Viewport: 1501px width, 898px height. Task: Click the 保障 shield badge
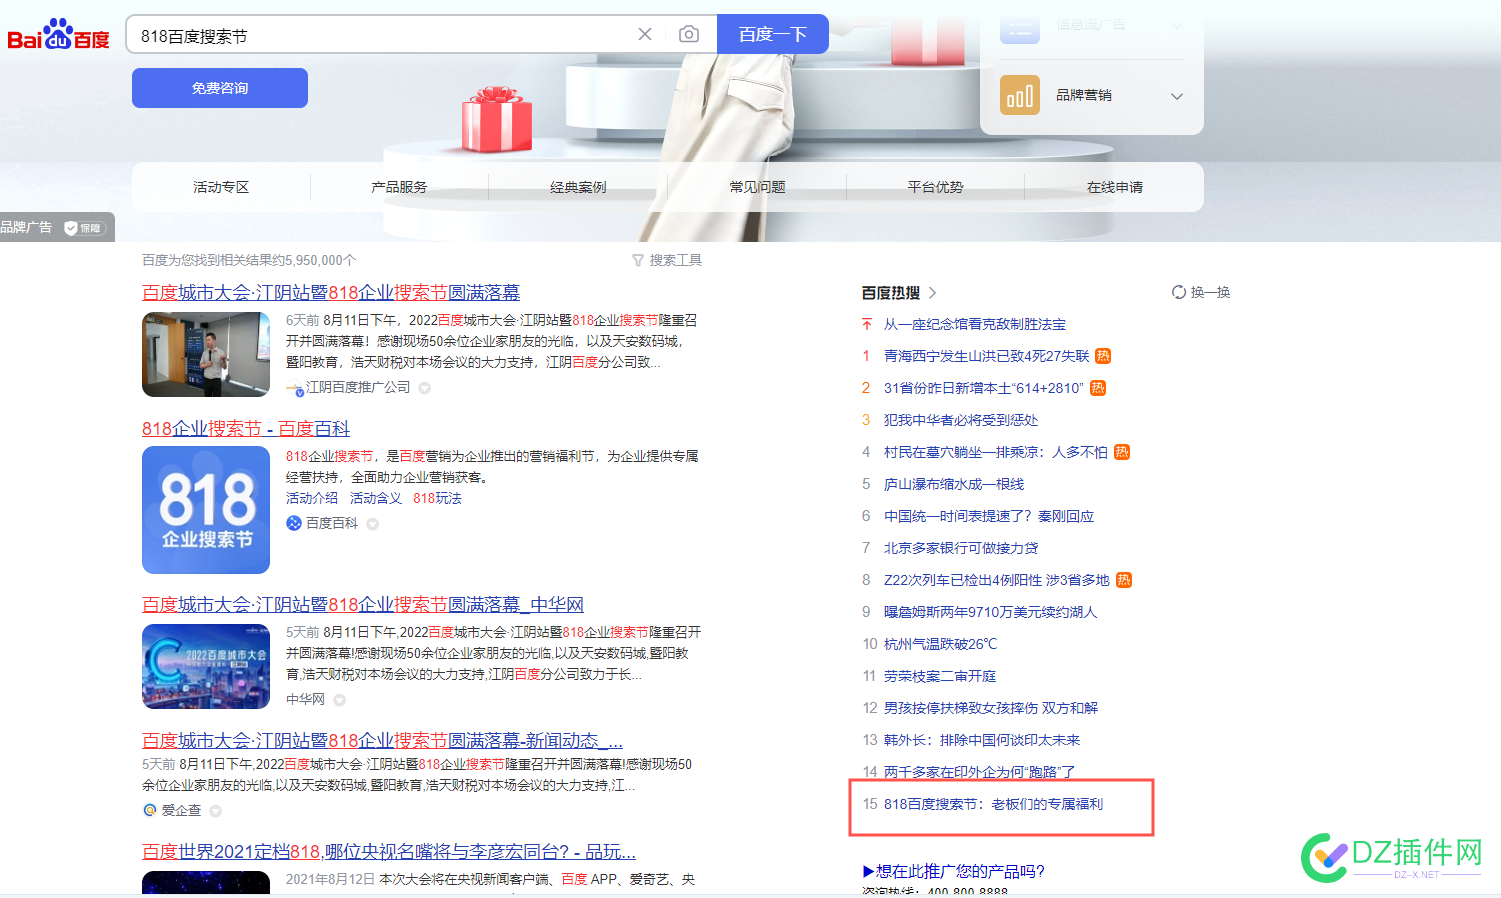click(84, 228)
